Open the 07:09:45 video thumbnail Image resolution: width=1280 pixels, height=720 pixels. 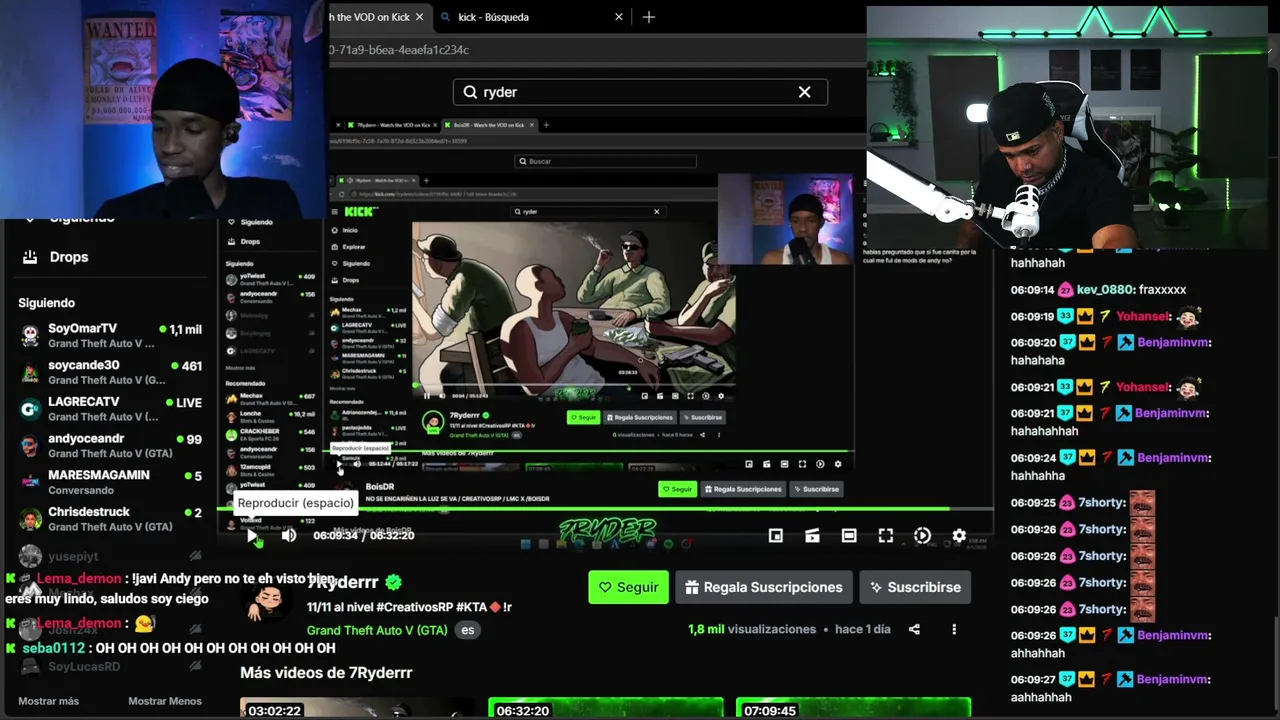853,709
